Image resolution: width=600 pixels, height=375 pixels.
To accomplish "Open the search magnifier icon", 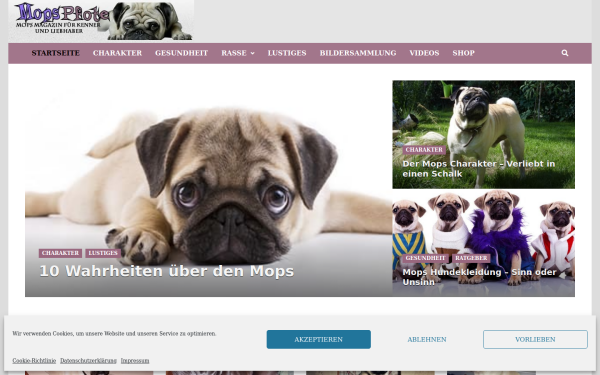I will pos(564,53).
